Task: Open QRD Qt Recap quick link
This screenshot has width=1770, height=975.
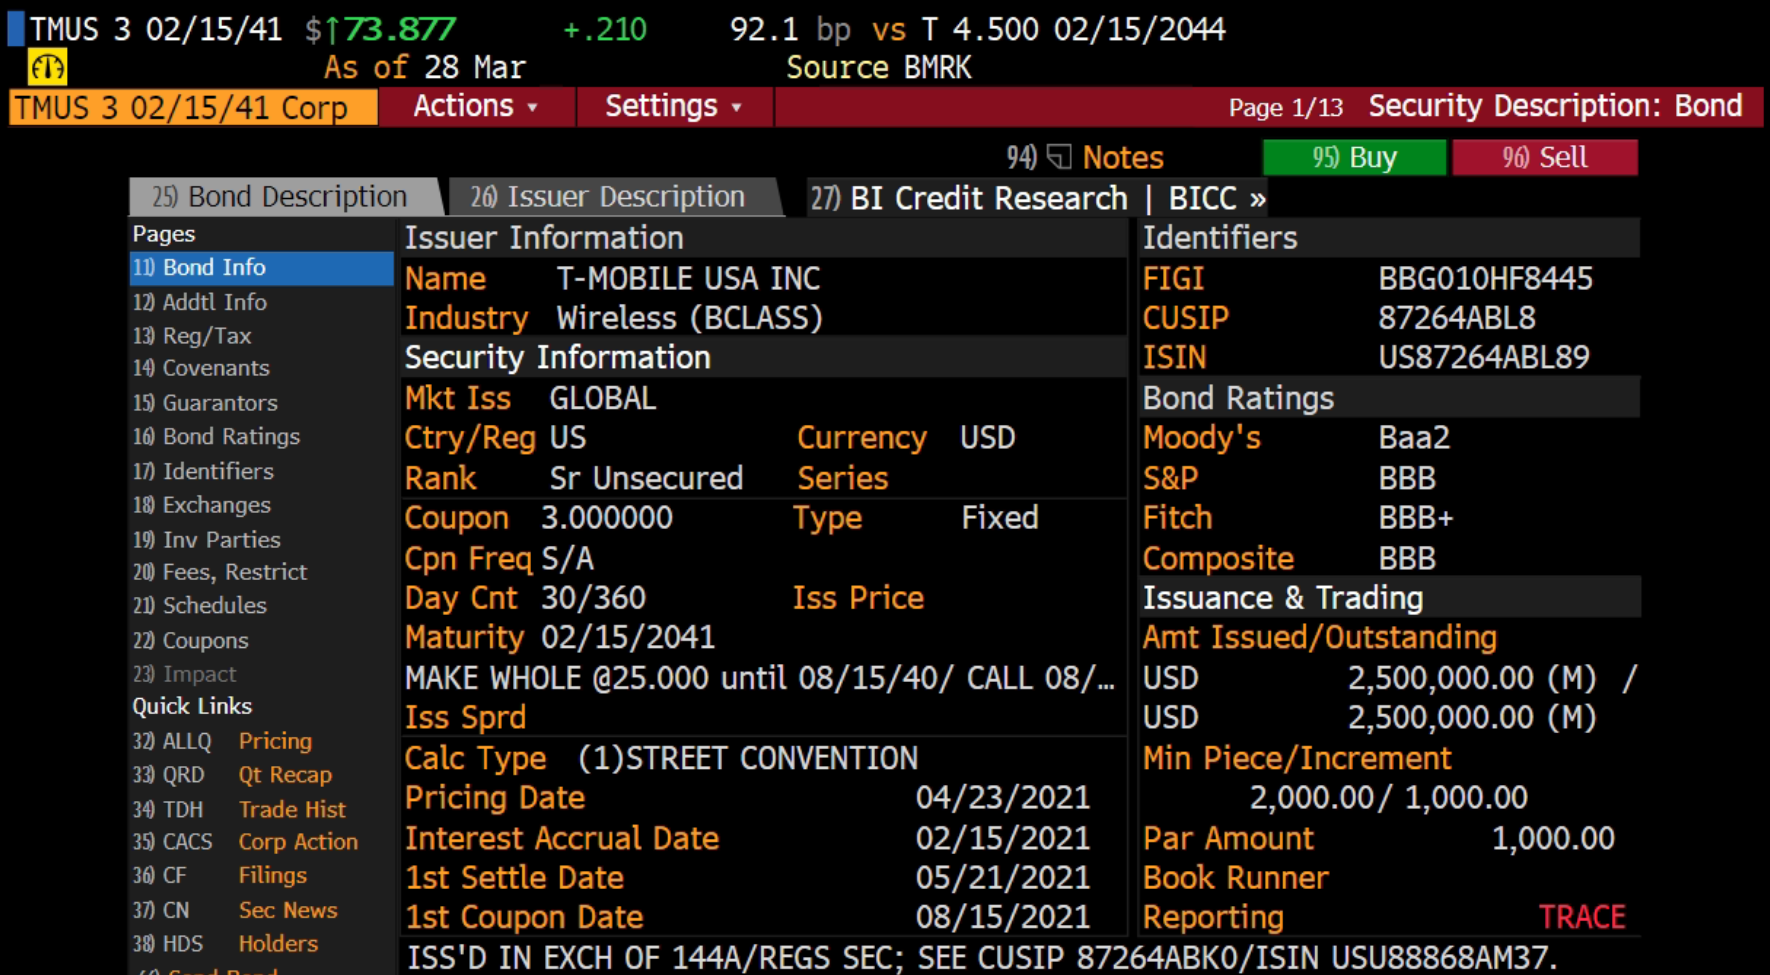Action: pos(232,775)
